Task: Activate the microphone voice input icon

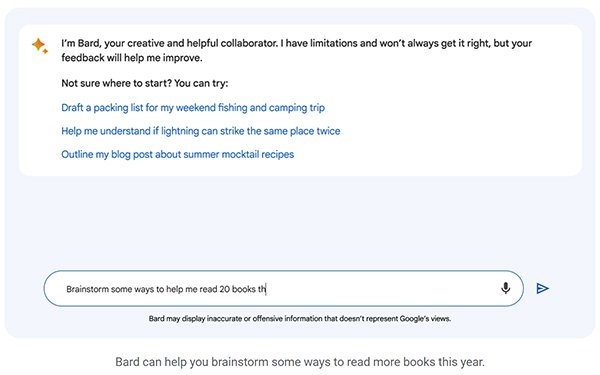Action: click(x=505, y=288)
